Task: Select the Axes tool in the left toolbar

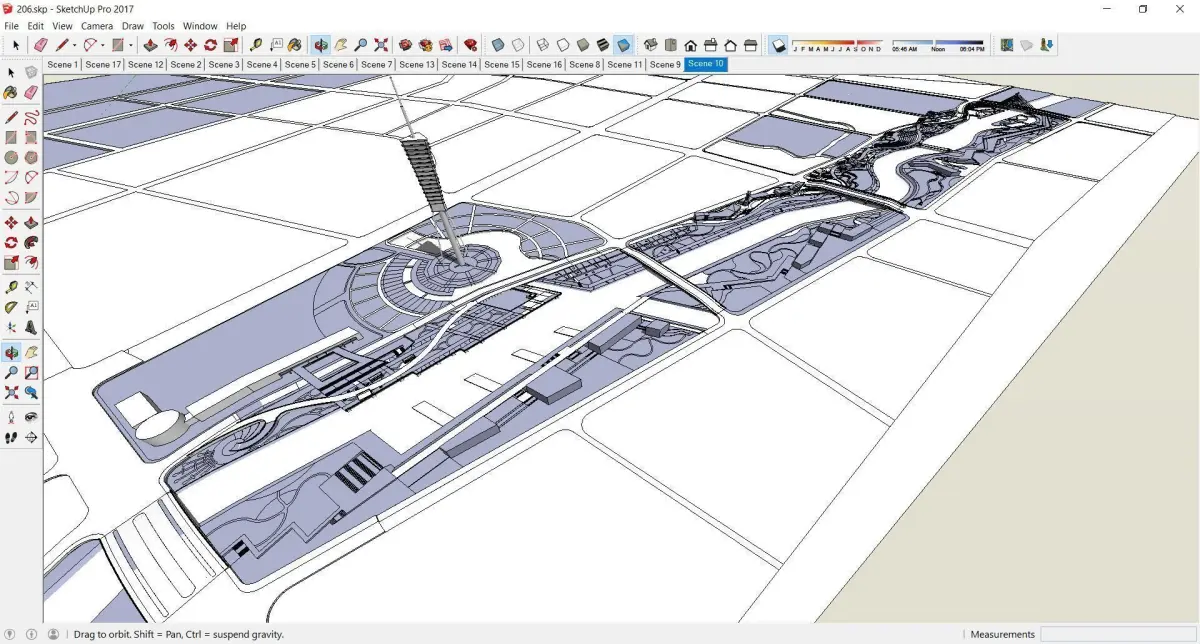Action: click(x=11, y=327)
